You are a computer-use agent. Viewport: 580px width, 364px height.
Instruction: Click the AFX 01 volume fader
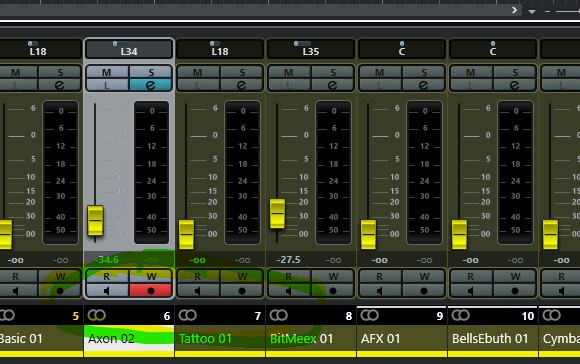pyautogui.click(x=368, y=235)
